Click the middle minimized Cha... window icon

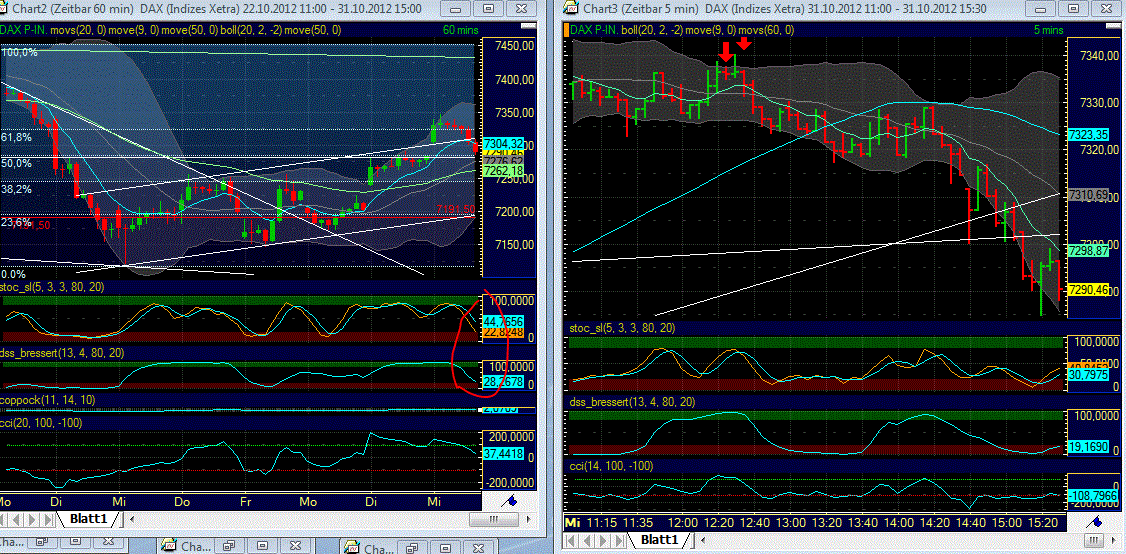(x=168, y=546)
